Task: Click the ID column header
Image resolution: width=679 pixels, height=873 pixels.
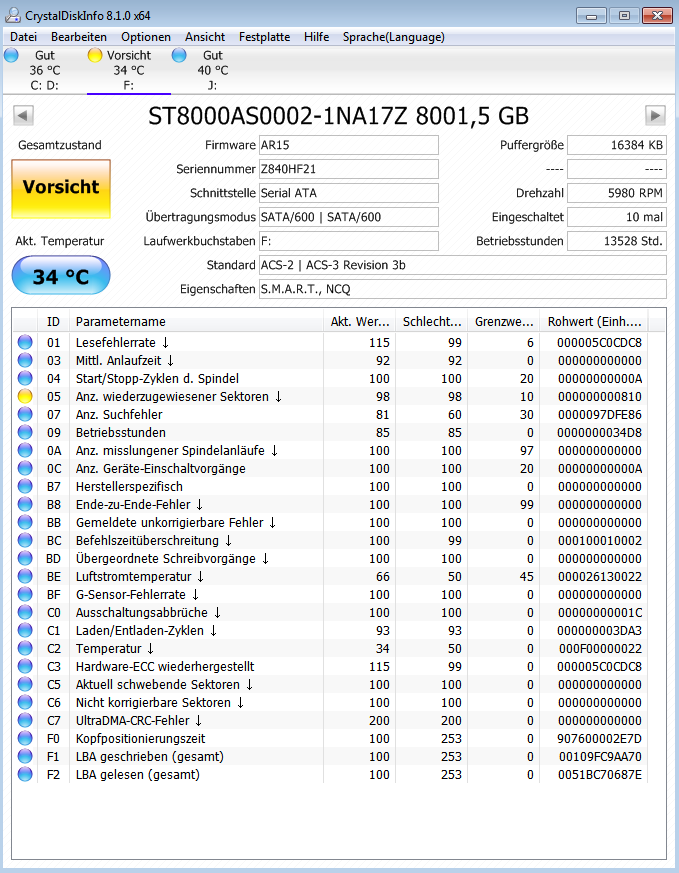Action: [53, 322]
